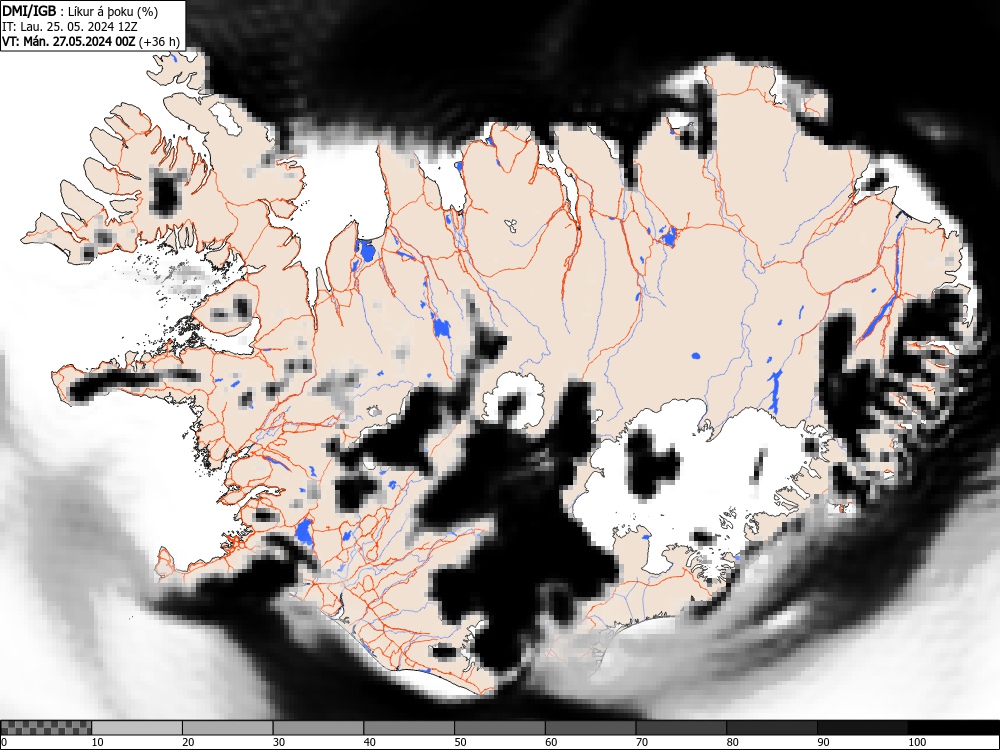
Task: Click the "0" scale label
Action: pos(4,742)
